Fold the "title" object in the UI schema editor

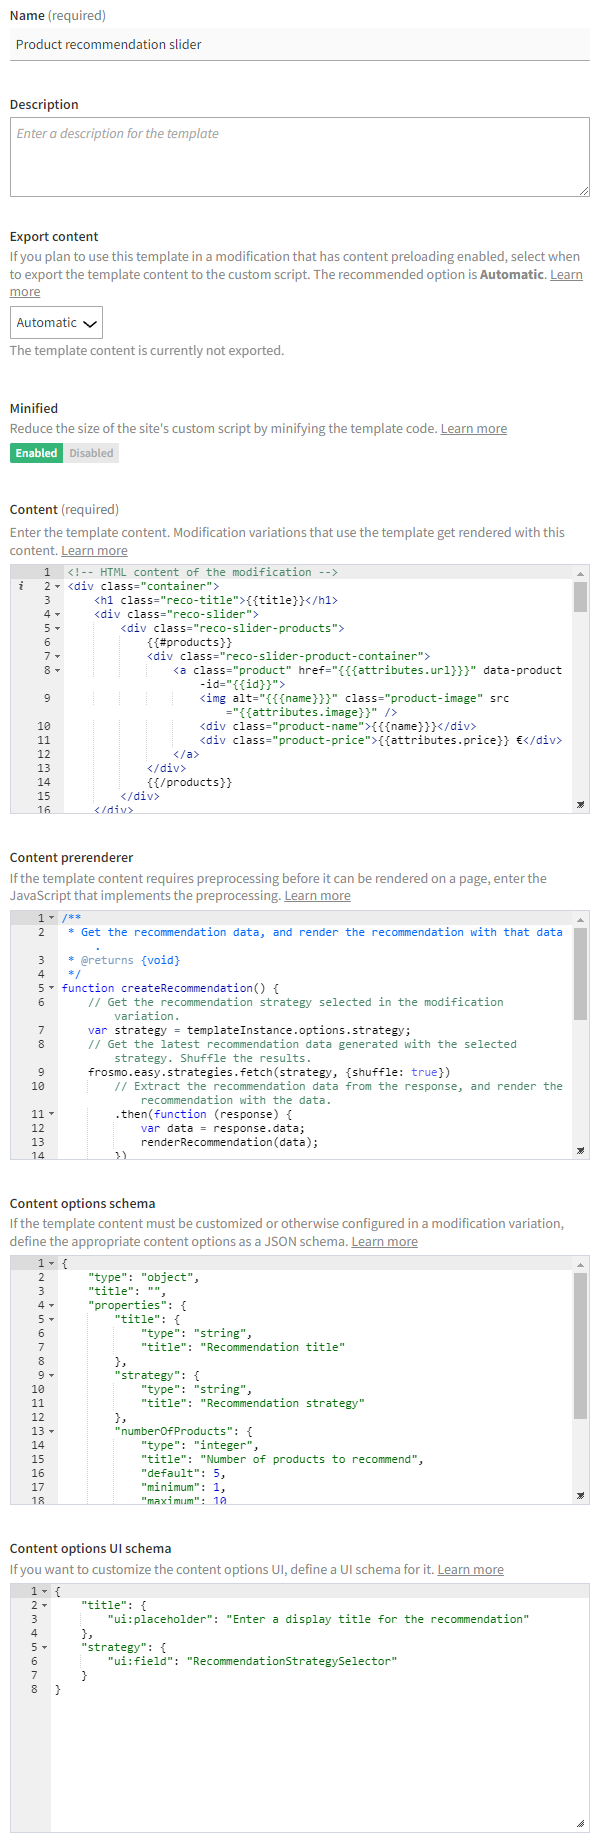pos(46,1605)
